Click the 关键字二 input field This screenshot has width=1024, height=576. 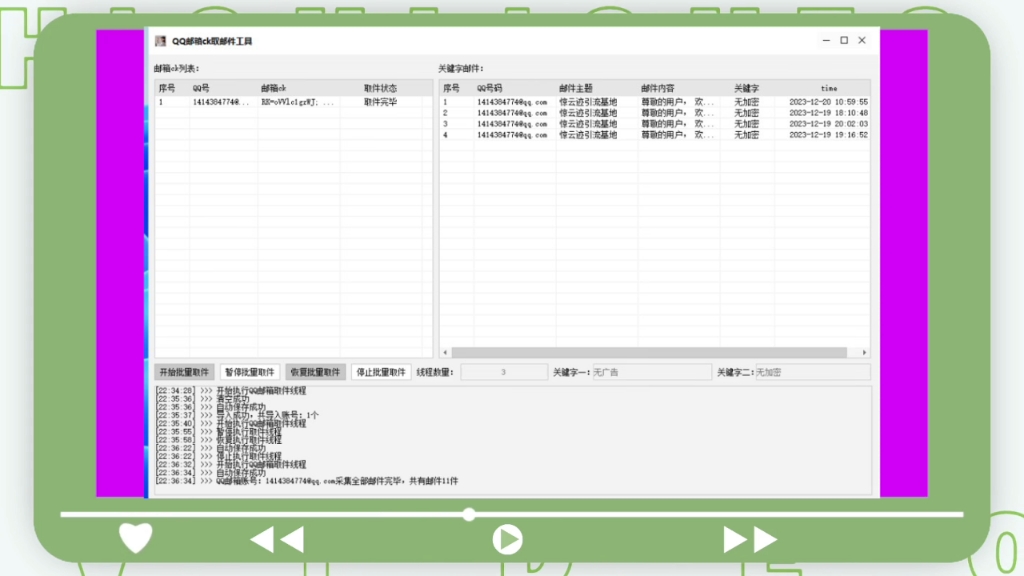coord(813,372)
